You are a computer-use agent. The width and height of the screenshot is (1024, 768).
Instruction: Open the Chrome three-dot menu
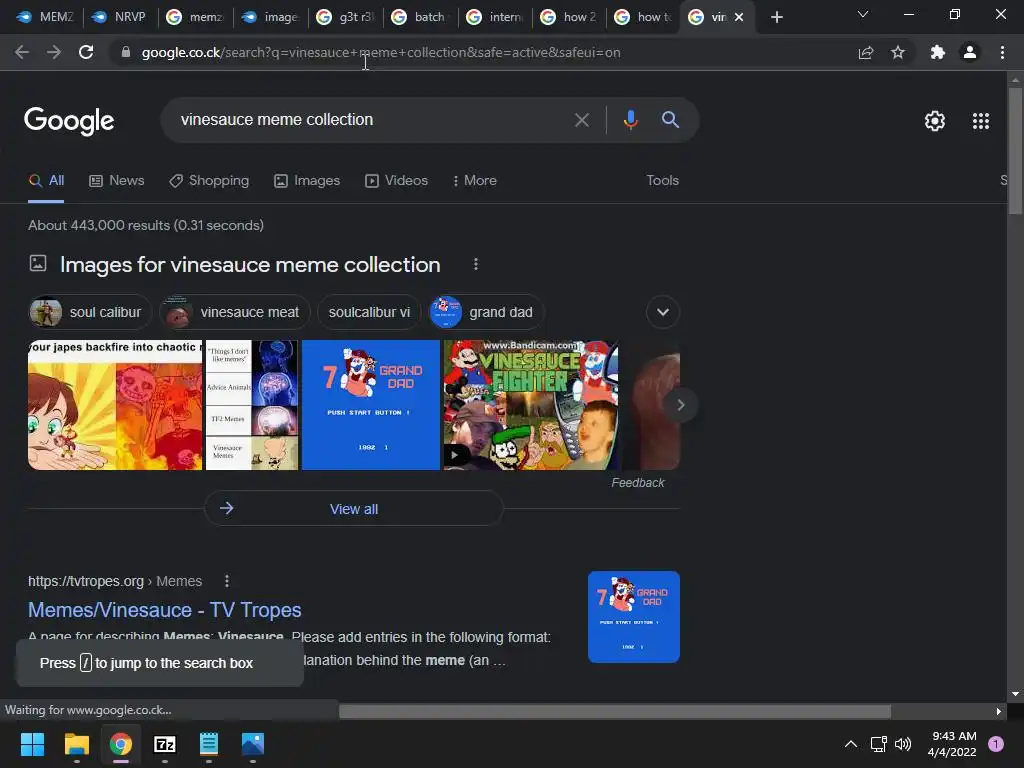coord(1002,52)
